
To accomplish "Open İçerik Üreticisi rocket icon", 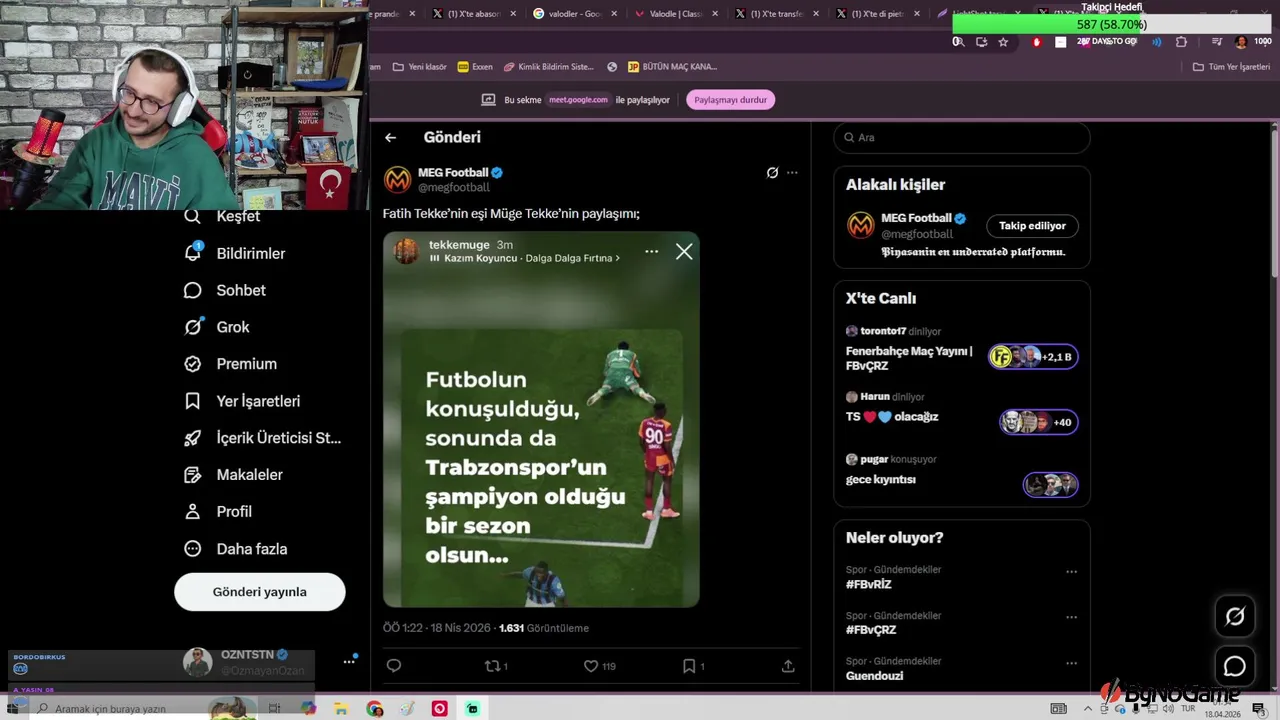I will point(193,438).
